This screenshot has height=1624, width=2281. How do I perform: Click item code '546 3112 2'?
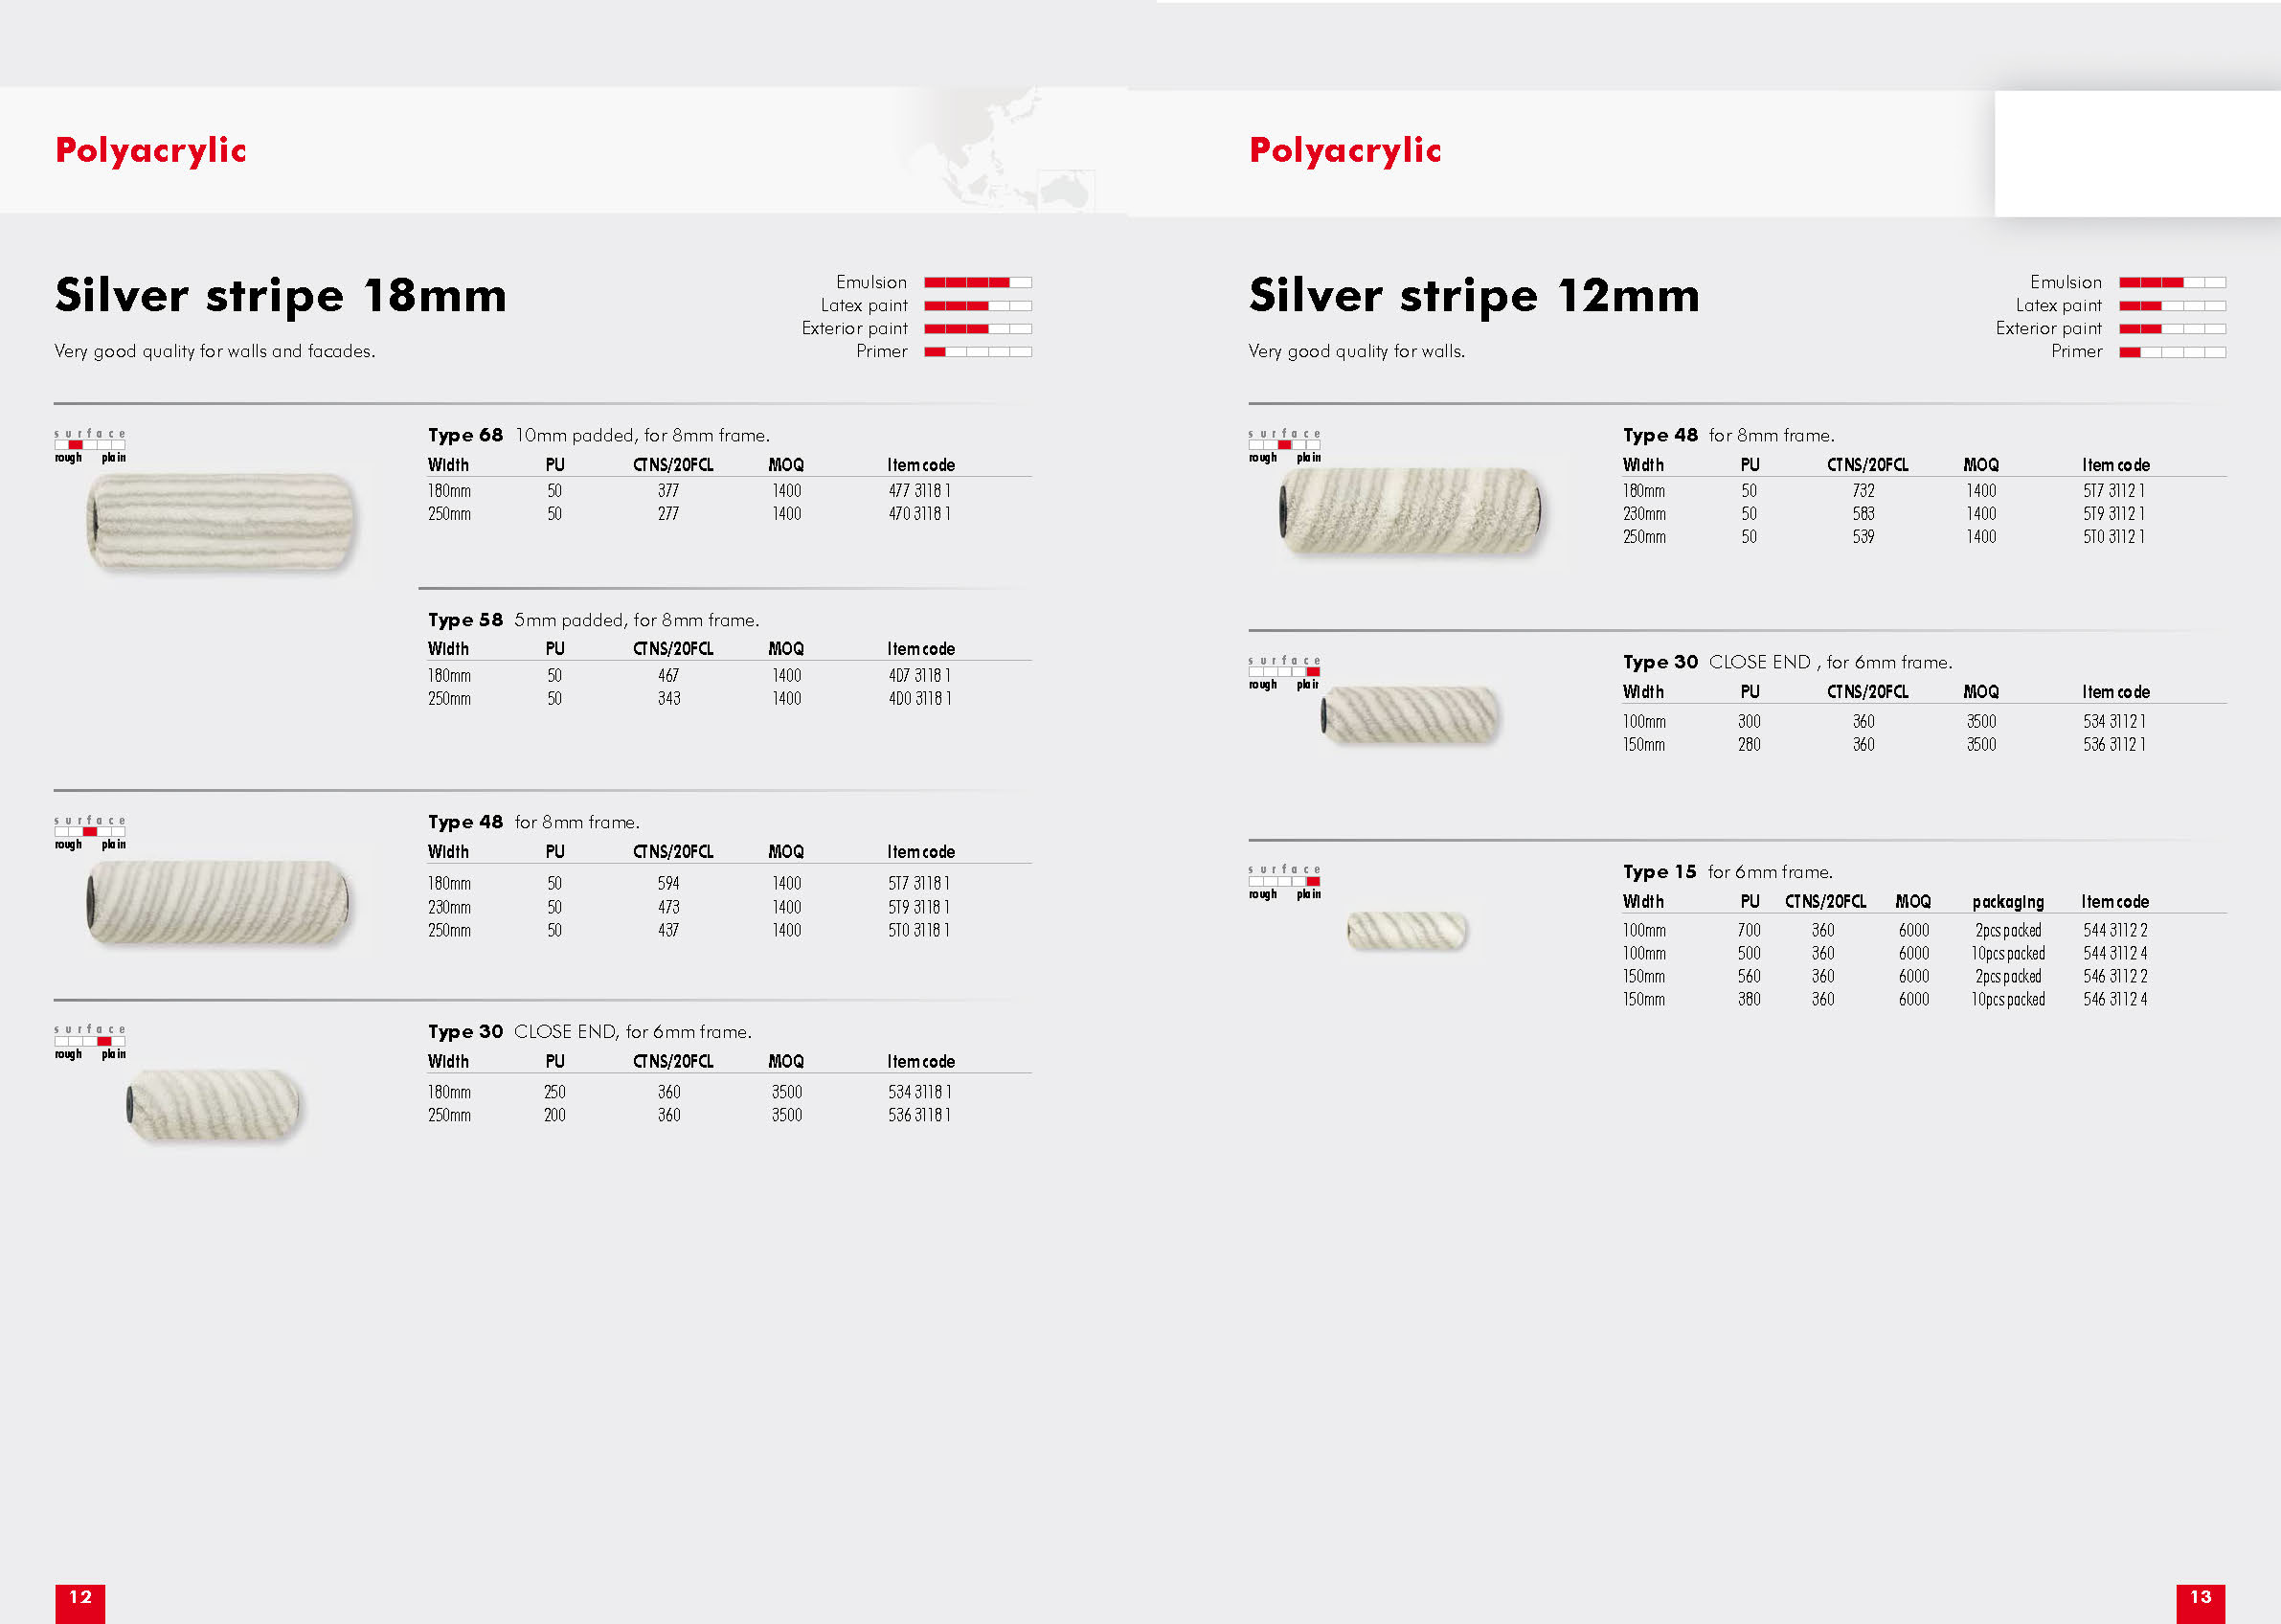pos(2115,977)
